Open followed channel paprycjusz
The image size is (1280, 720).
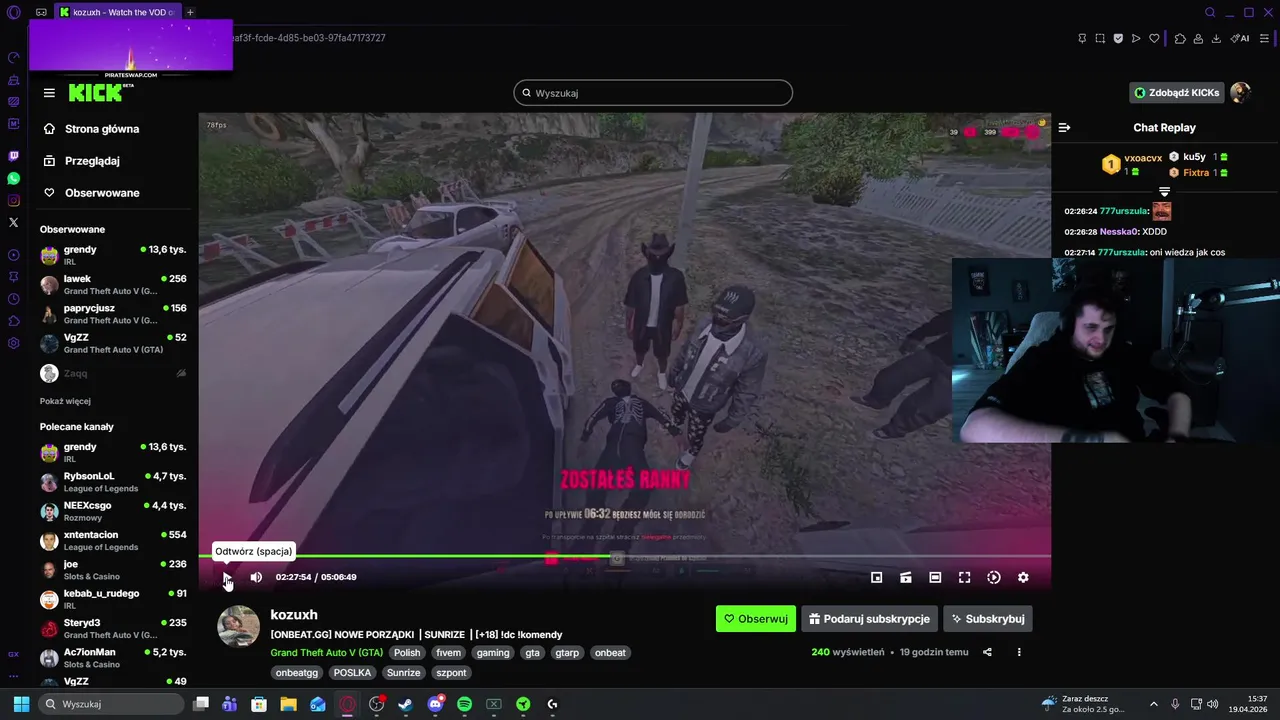pyautogui.click(x=113, y=314)
